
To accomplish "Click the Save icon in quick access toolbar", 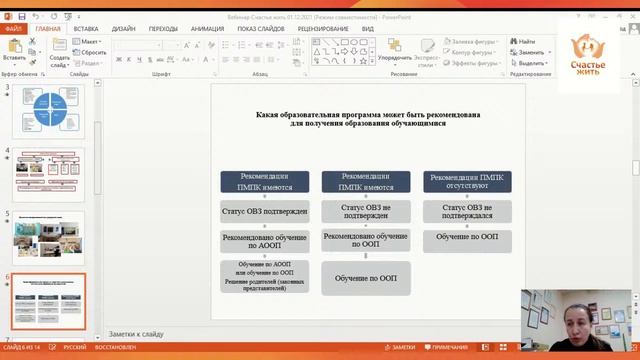I will coord(22,17).
